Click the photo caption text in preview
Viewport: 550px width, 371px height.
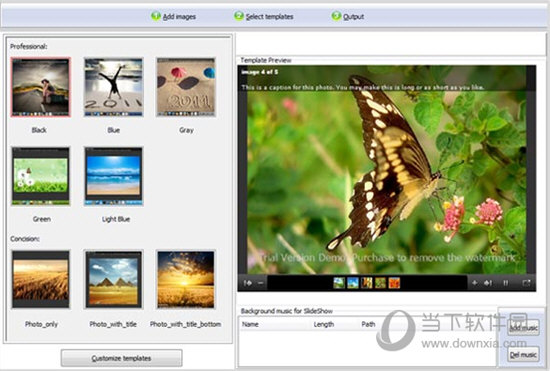(363, 87)
